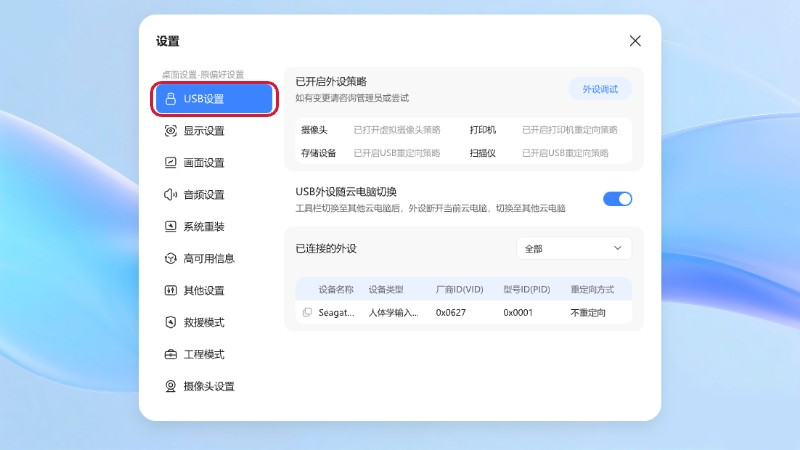Click the chevron arrow of 全部 dropdown
This screenshot has width=800, height=450.
coord(616,248)
